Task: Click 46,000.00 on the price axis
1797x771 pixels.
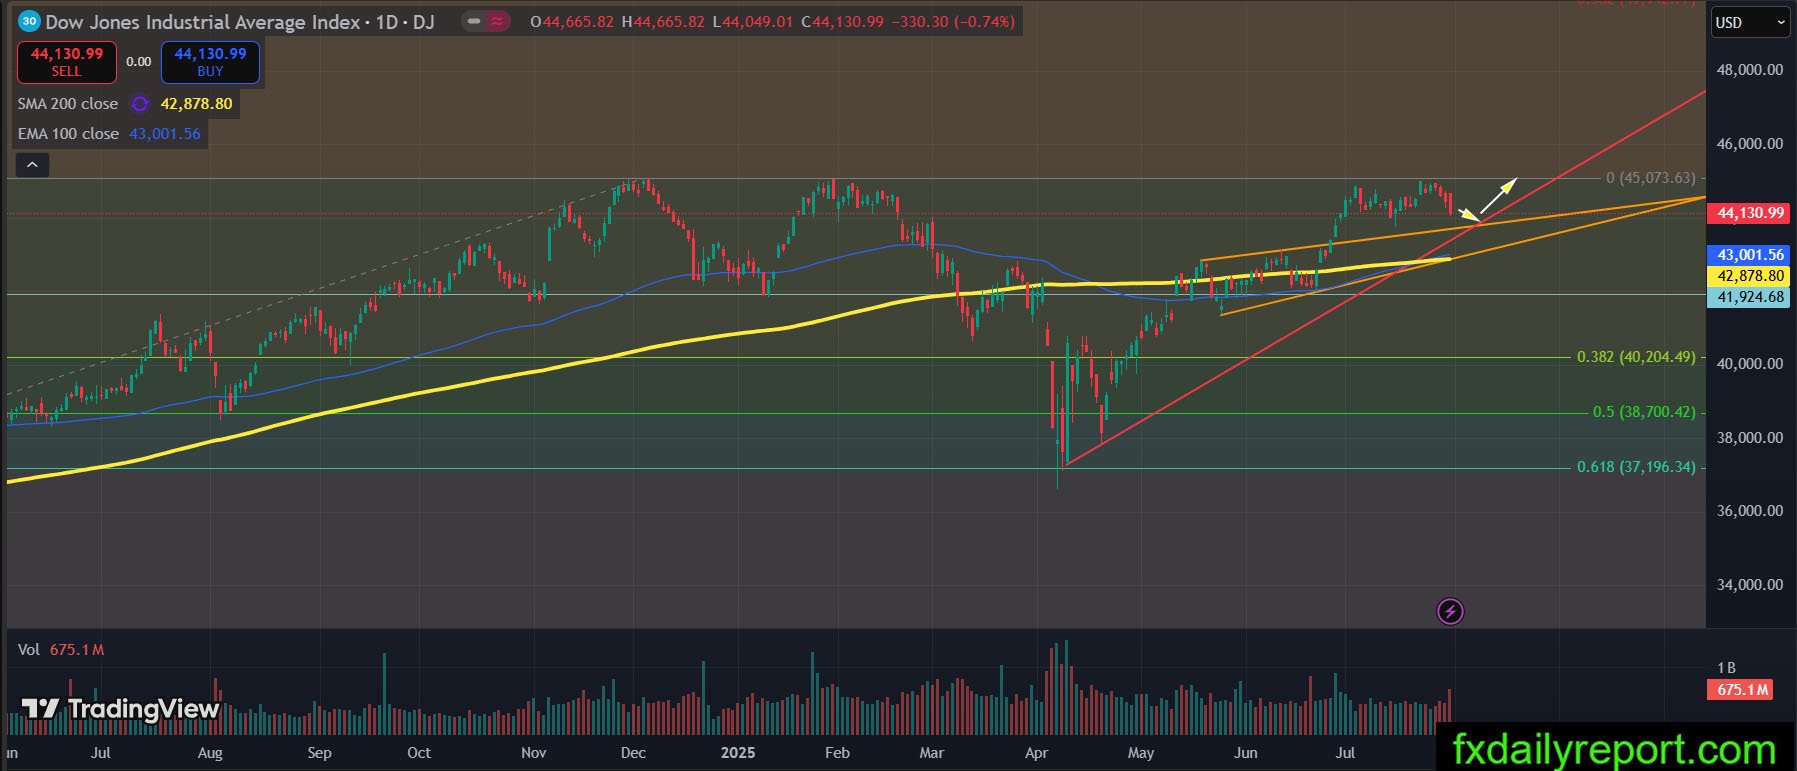Action: pos(1750,144)
